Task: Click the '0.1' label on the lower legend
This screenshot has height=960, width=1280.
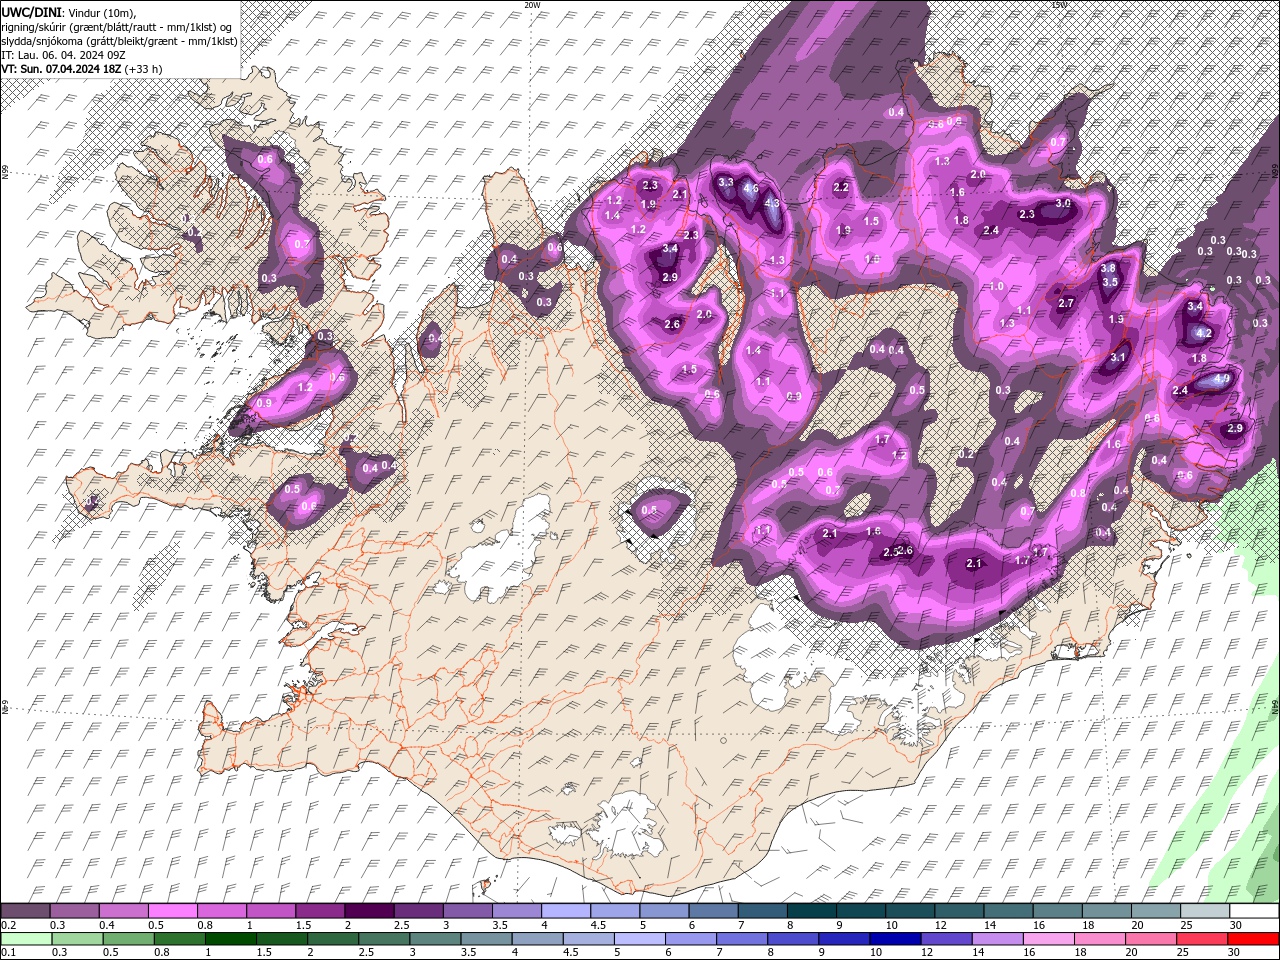Action: (8, 952)
